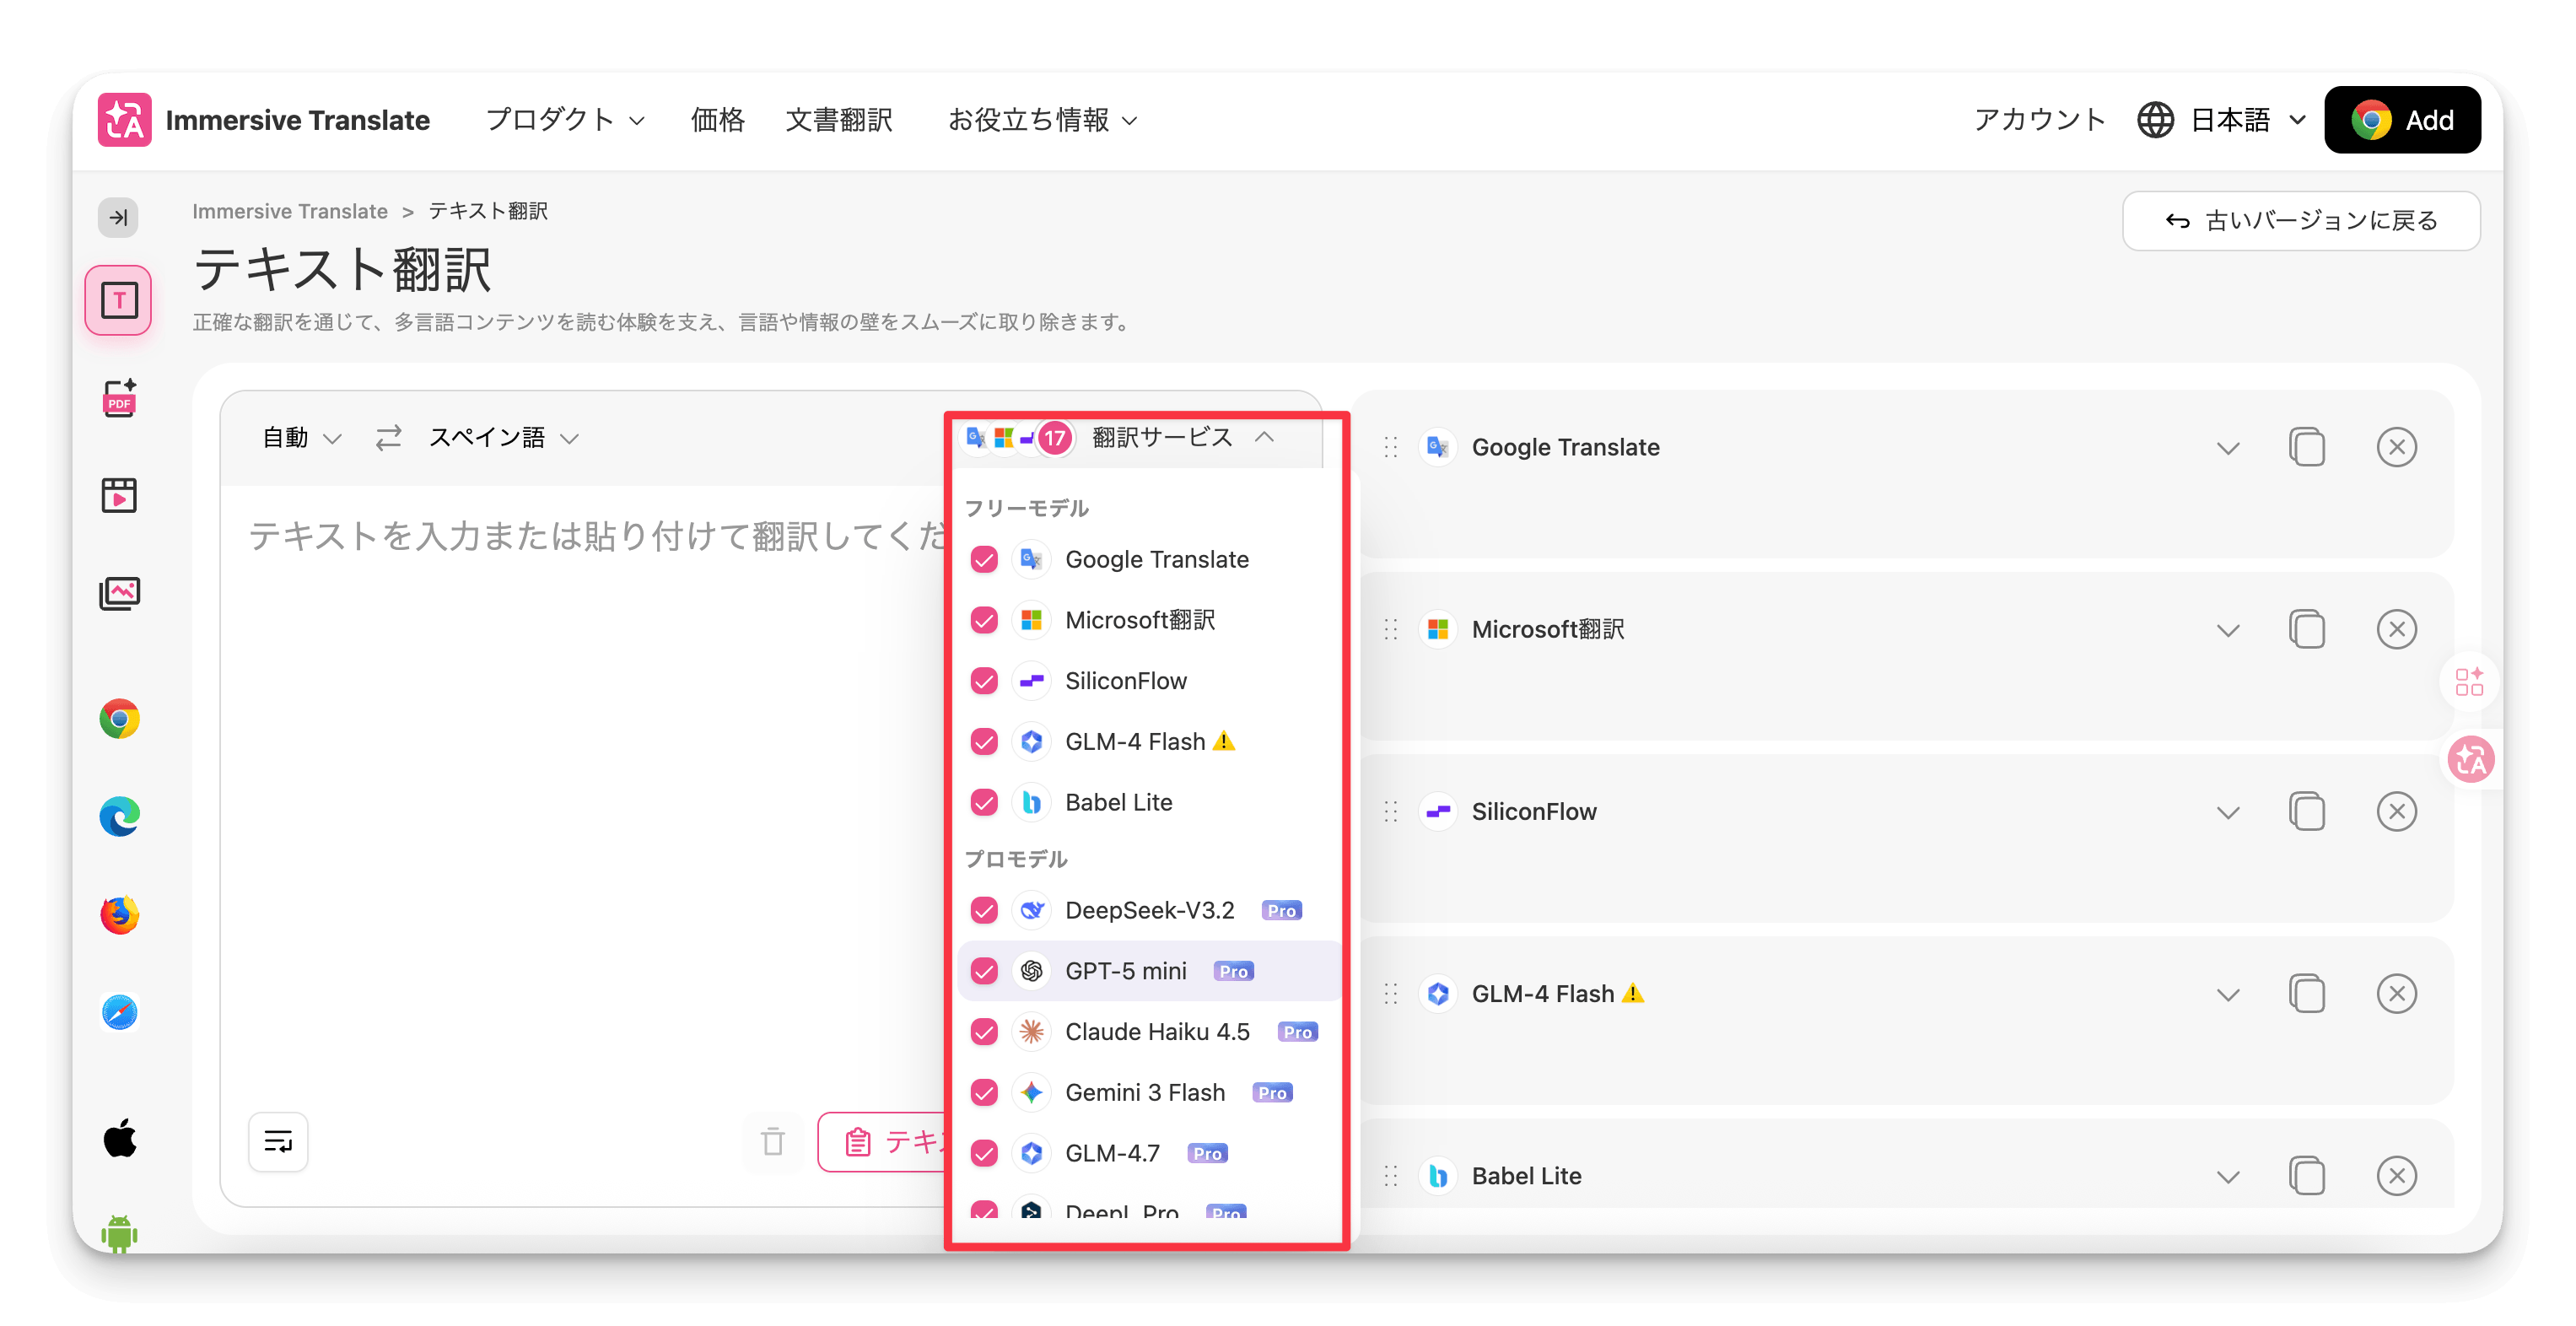
Task: Select the text translation sidebar icon
Action: (x=118, y=300)
